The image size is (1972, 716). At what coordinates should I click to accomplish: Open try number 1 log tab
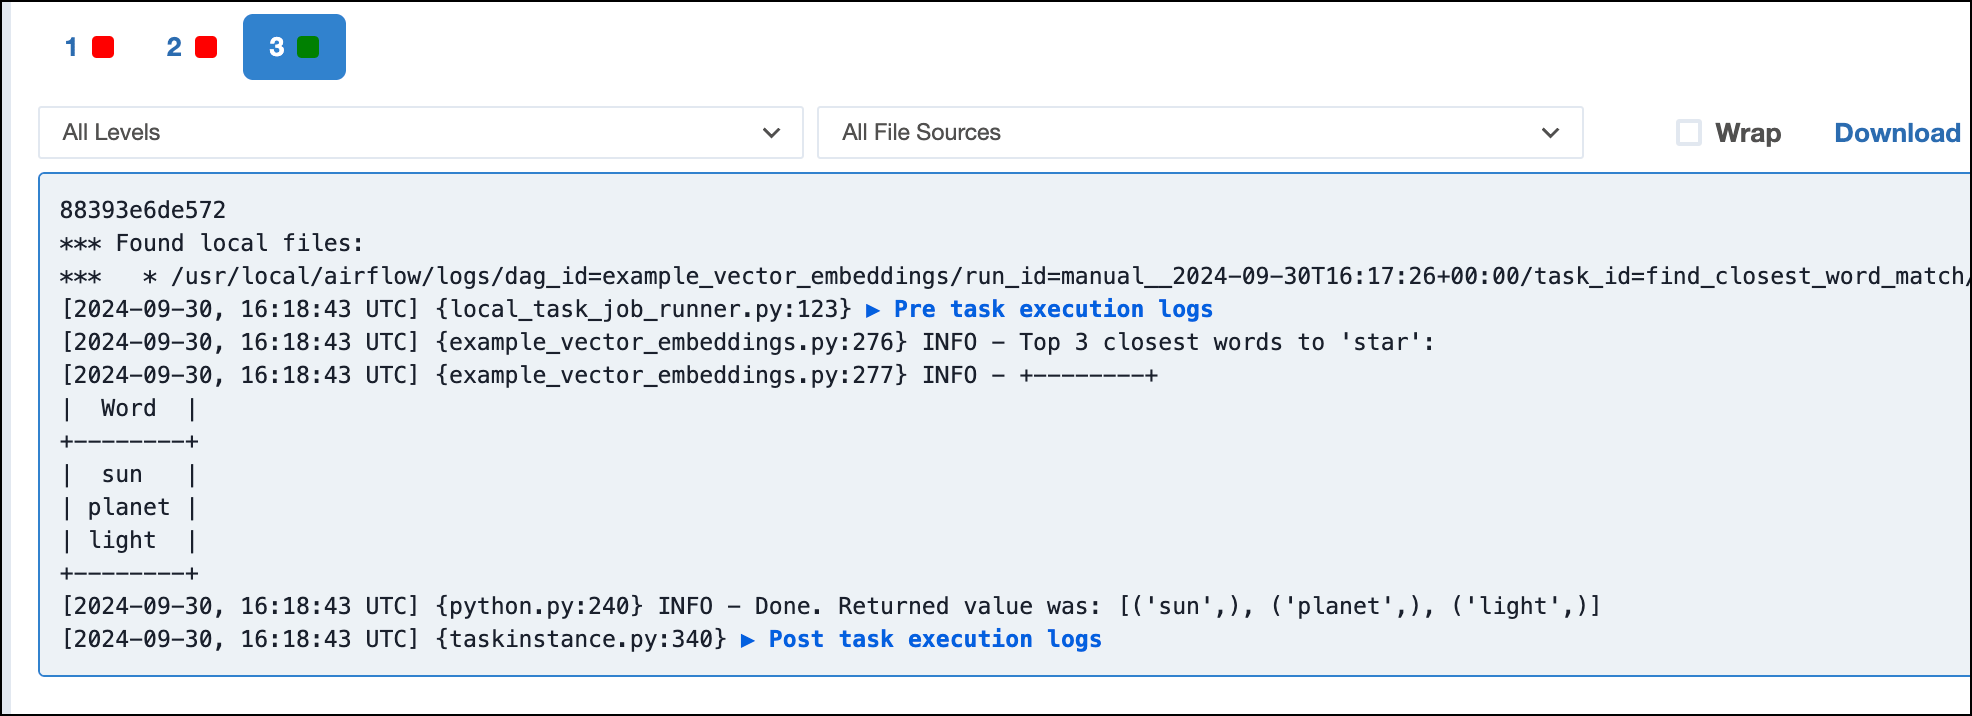coord(89,47)
